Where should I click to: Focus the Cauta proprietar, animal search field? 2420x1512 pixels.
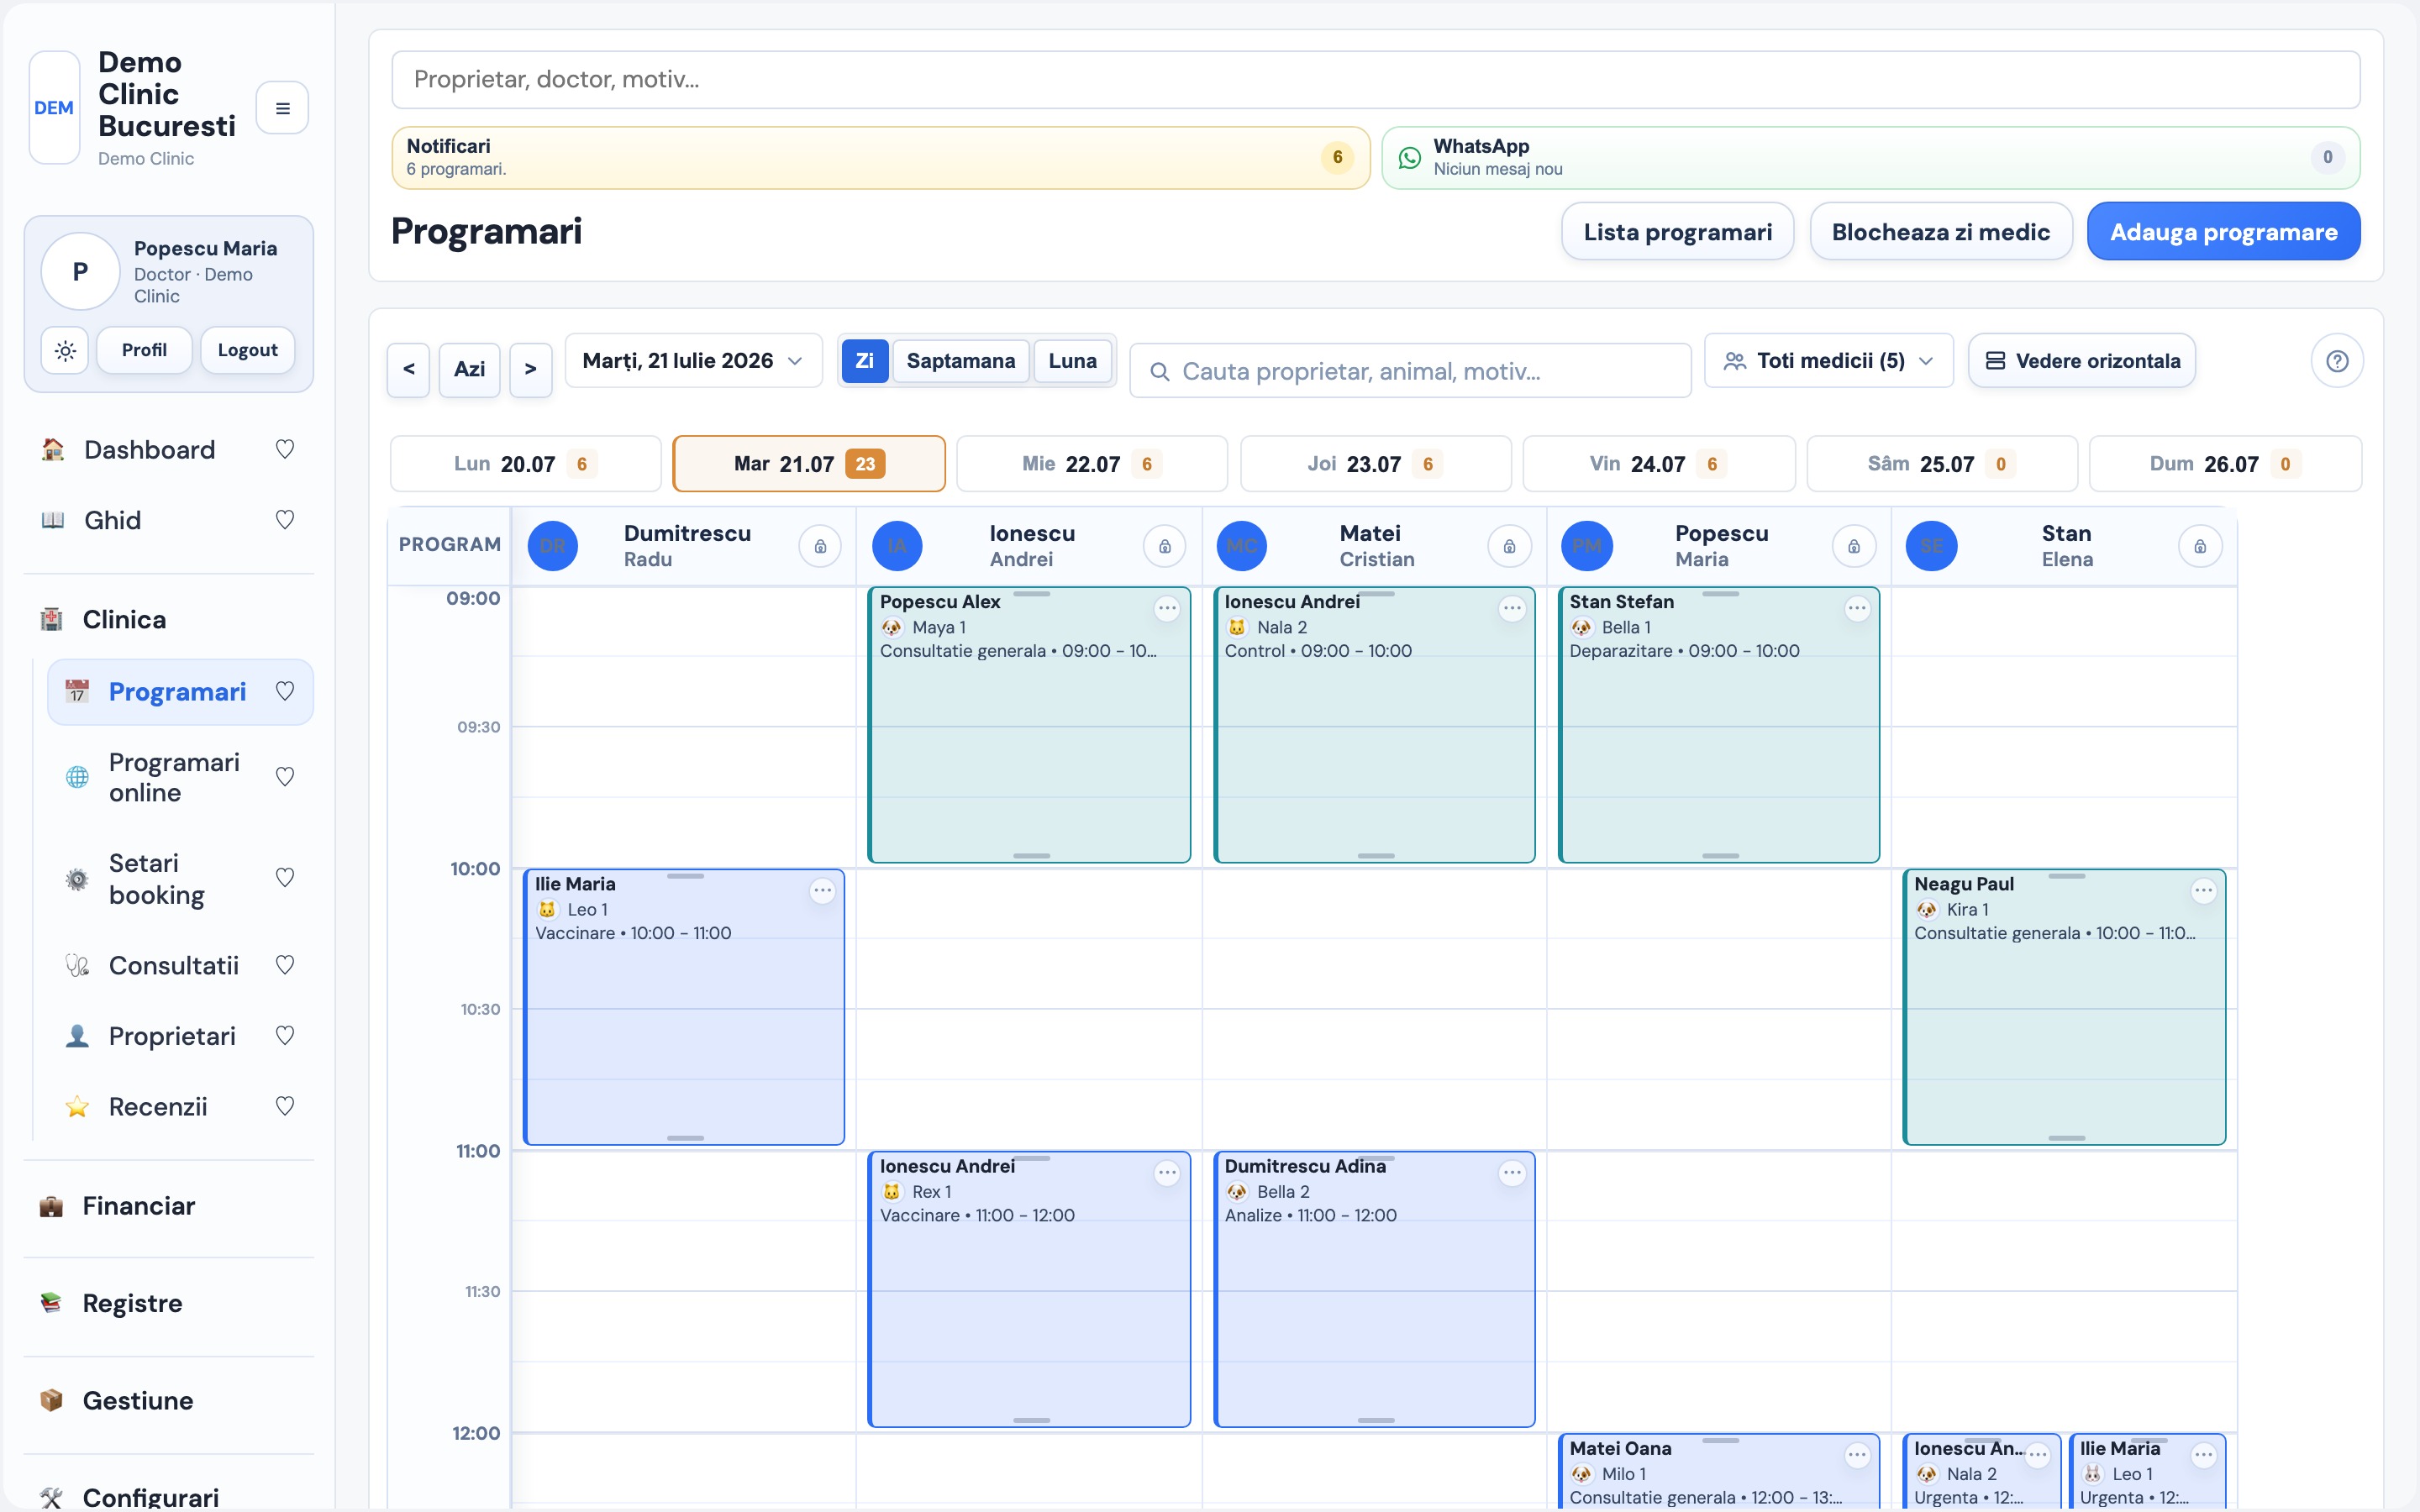pyautogui.click(x=1410, y=371)
